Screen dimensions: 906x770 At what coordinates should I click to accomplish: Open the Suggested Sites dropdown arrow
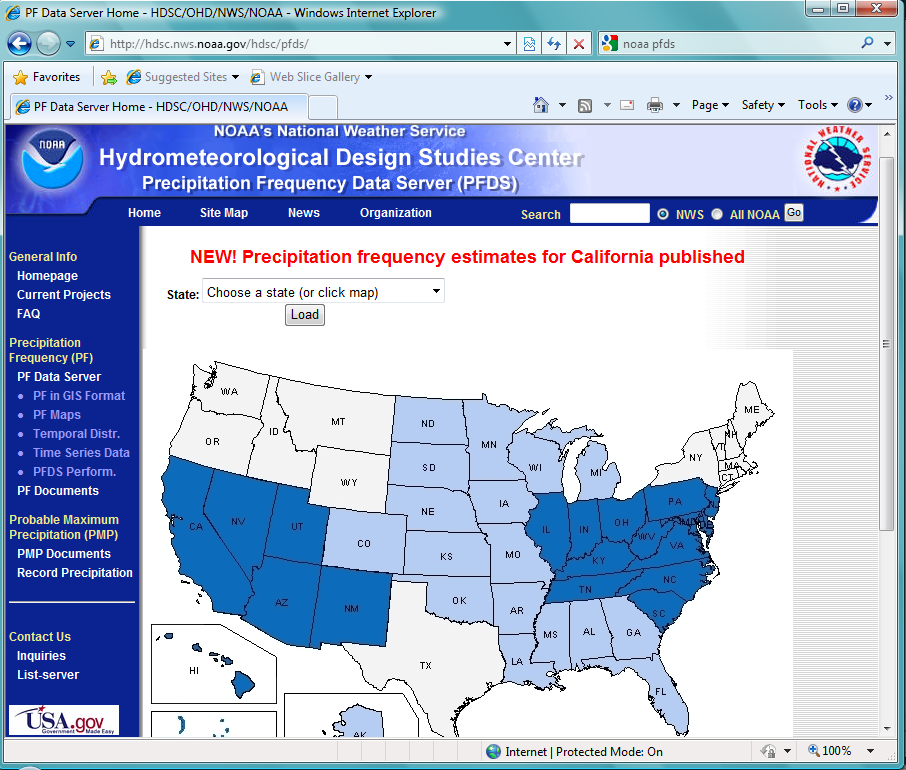coord(235,77)
